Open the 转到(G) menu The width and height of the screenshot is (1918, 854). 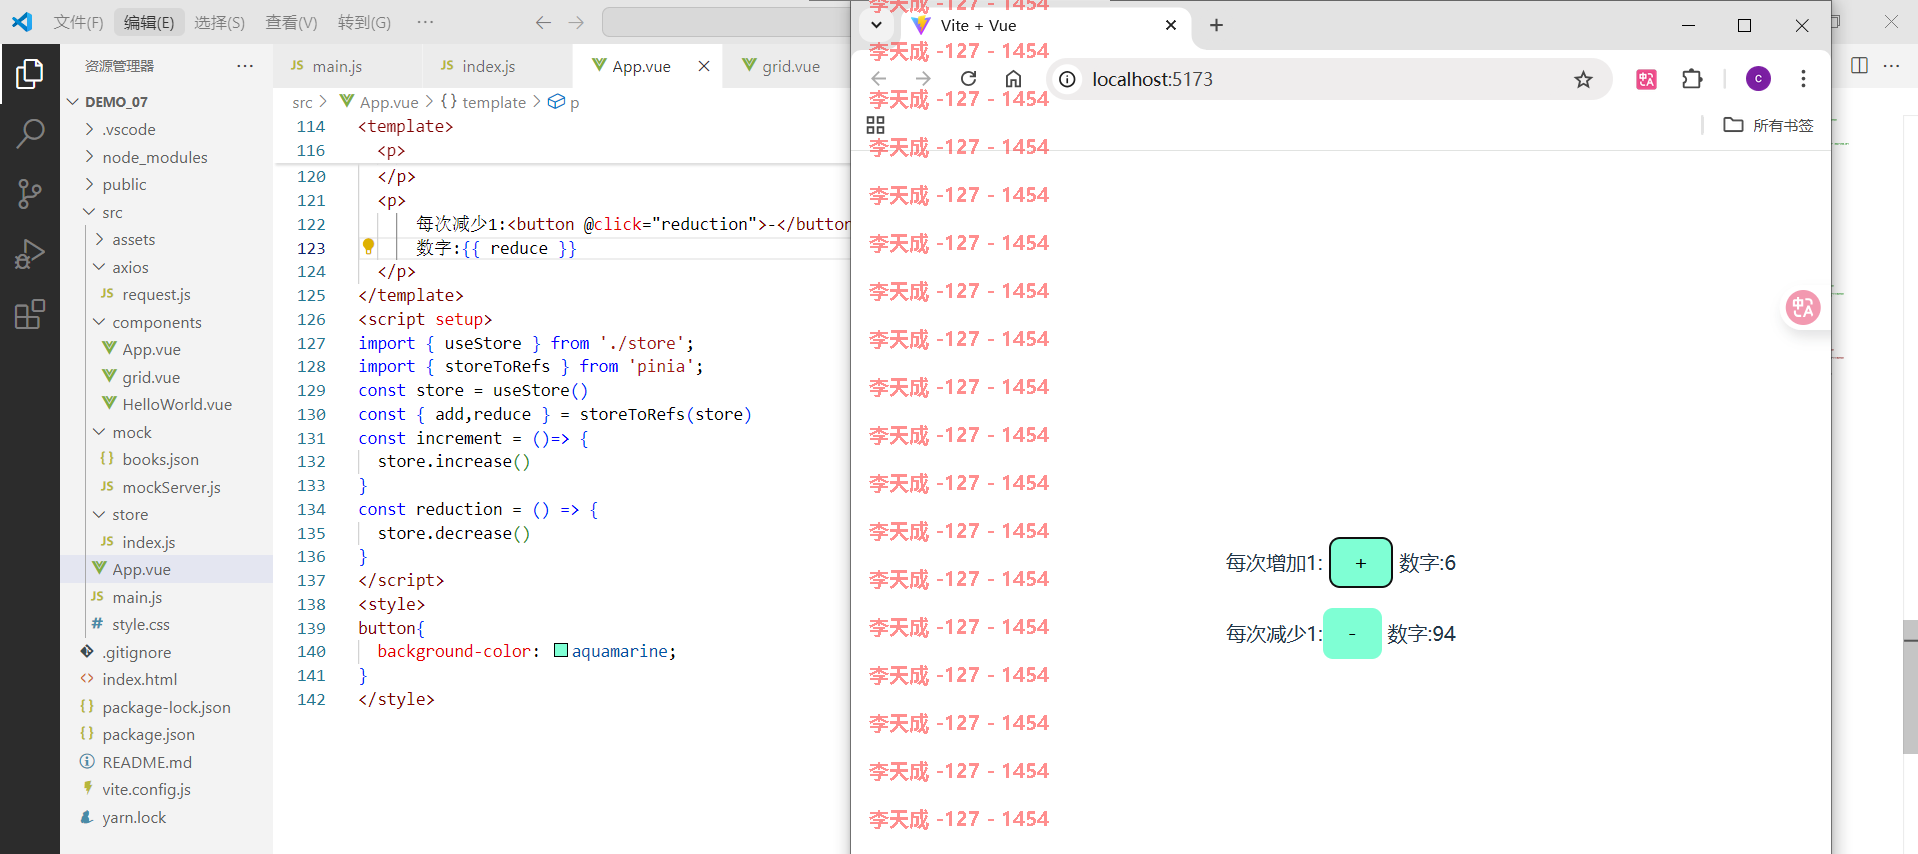coord(364,22)
